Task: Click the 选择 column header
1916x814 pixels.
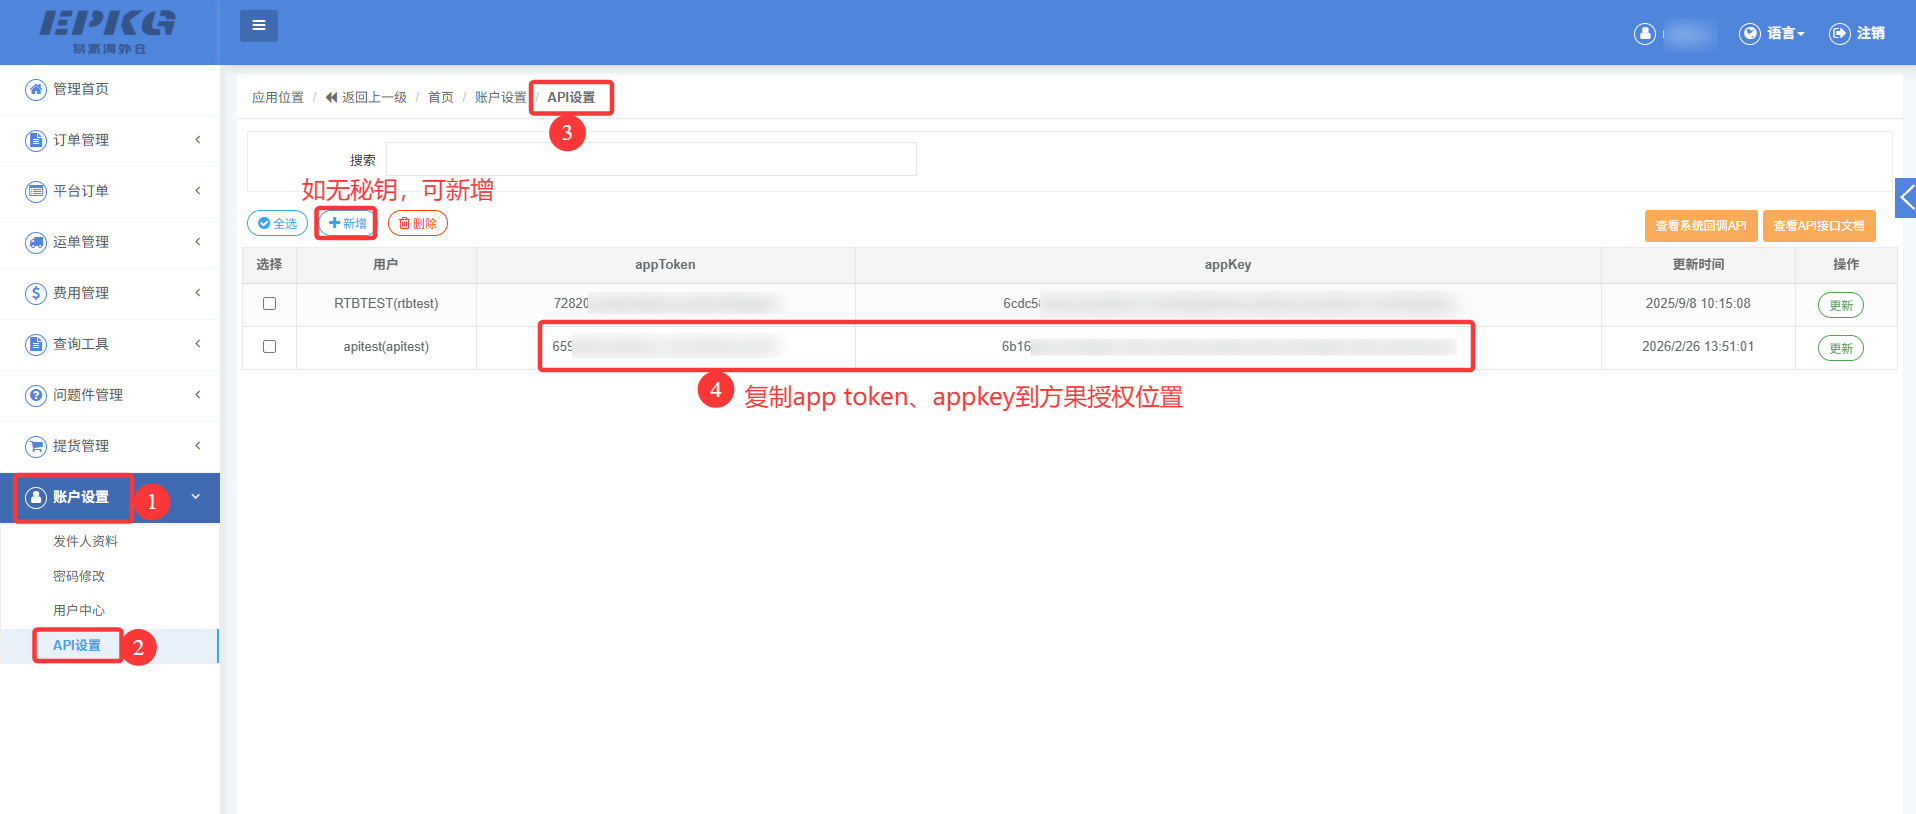Action: 269,265
